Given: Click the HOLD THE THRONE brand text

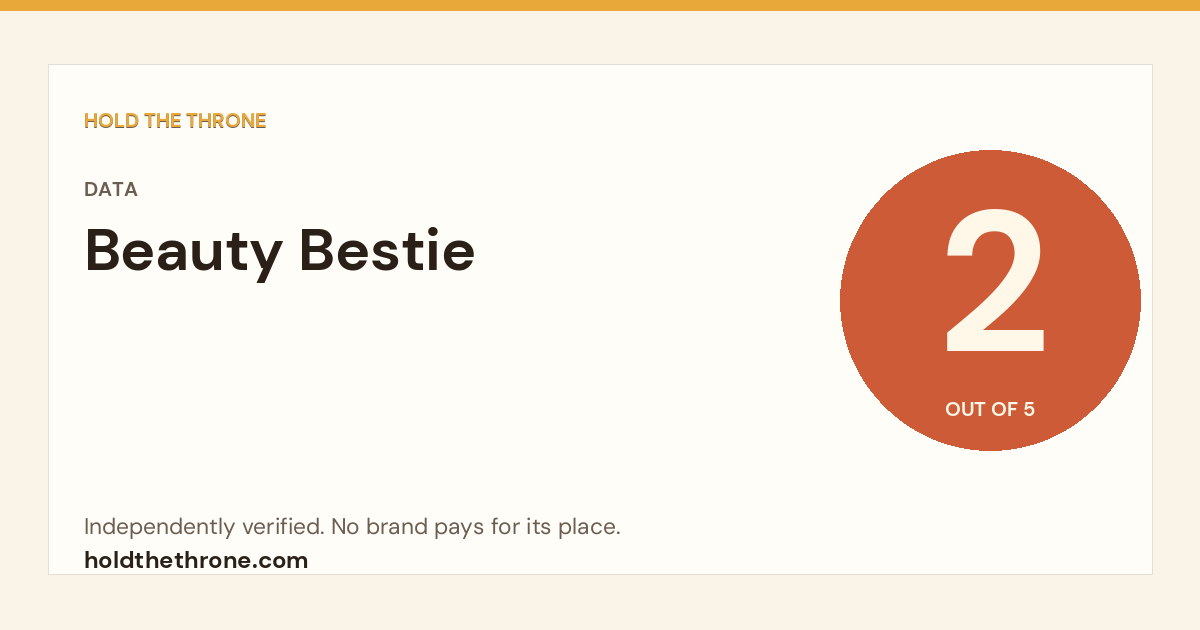Looking at the screenshot, I should click(x=175, y=121).
